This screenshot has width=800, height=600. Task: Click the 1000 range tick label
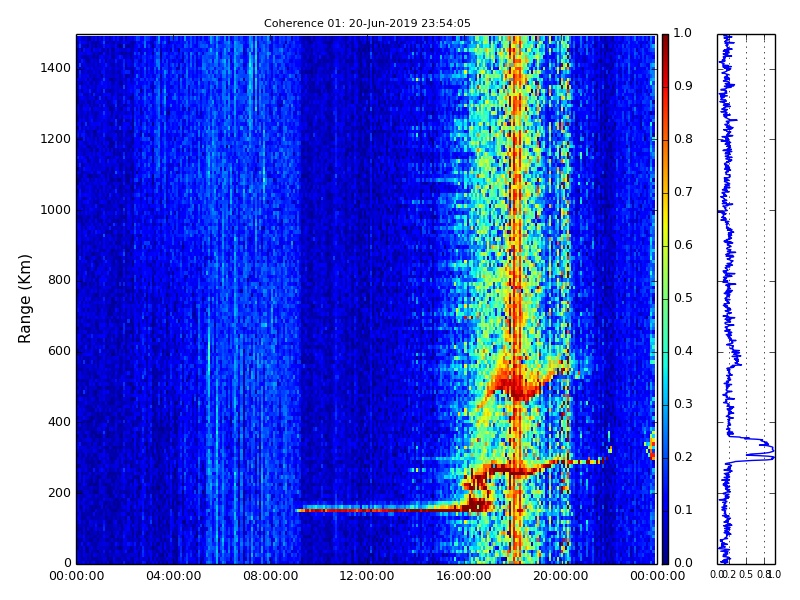pyautogui.click(x=56, y=210)
